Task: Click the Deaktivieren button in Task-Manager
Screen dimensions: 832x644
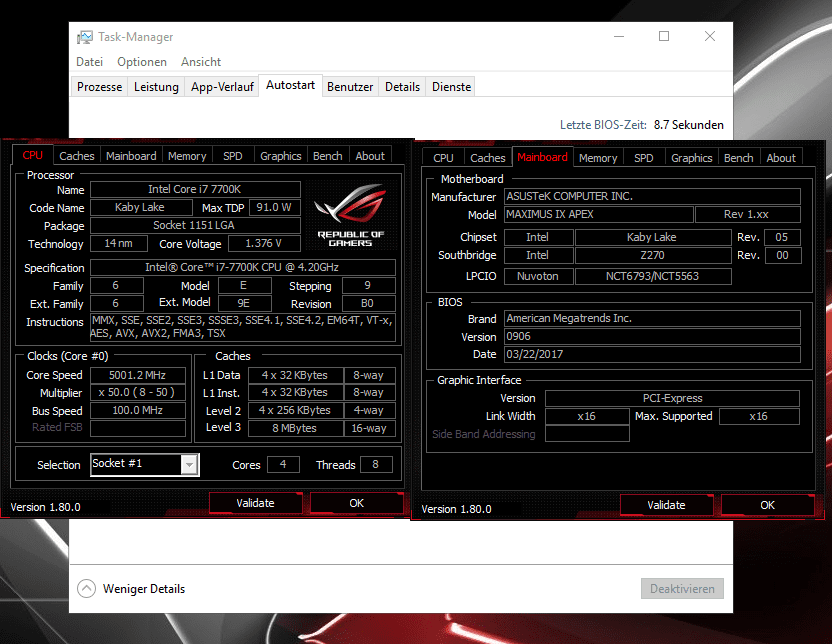Action: (682, 589)
